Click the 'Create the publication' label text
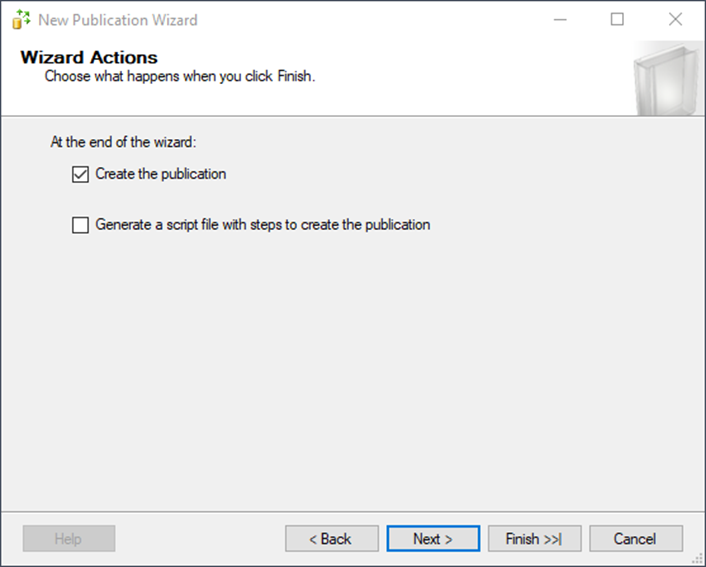 (161, 174)
